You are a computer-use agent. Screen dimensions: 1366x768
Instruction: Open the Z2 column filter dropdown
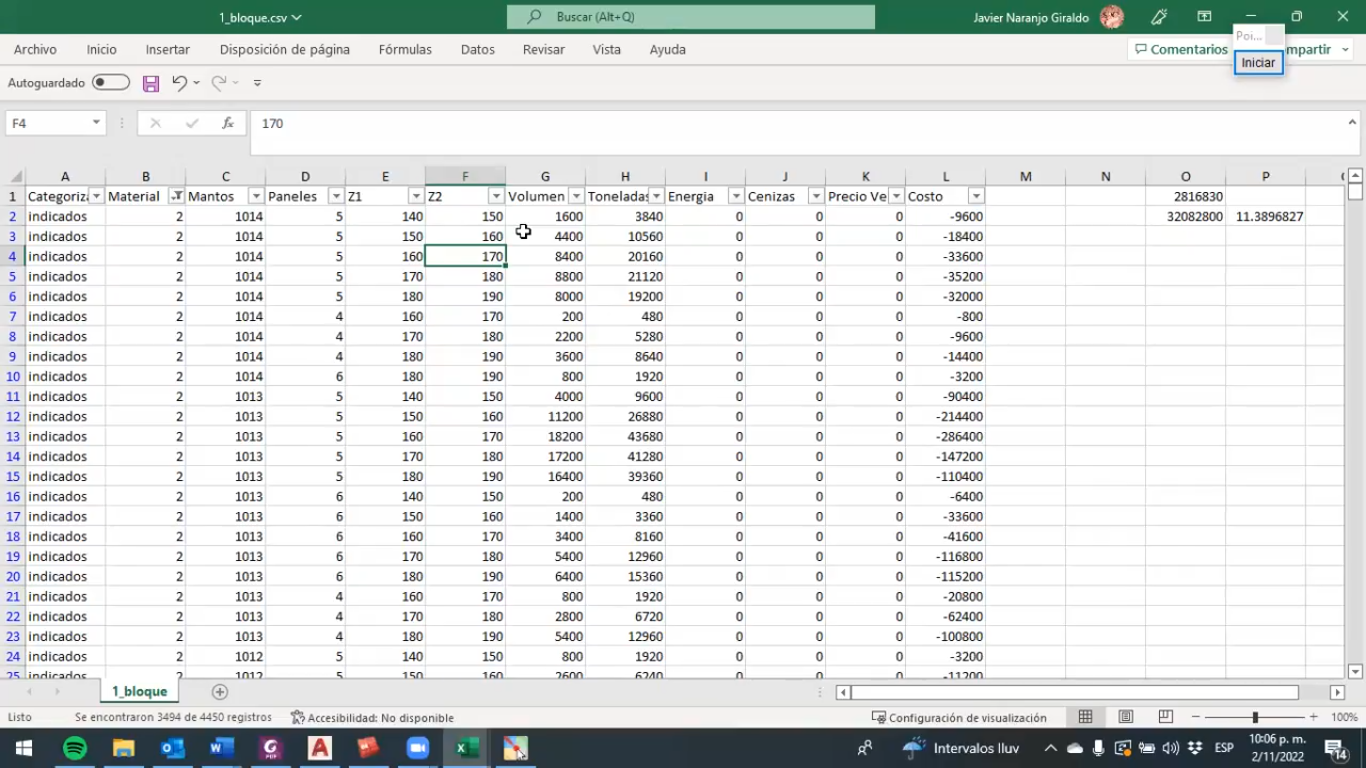[496, 196]
